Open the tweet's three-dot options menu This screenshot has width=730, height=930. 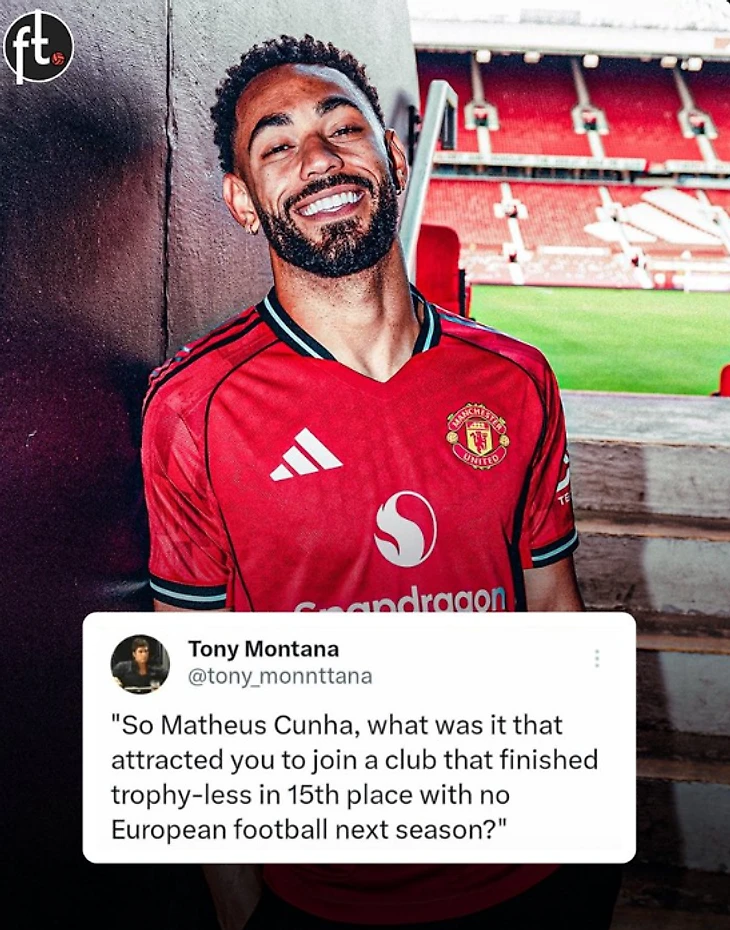(x=597, y=658)
